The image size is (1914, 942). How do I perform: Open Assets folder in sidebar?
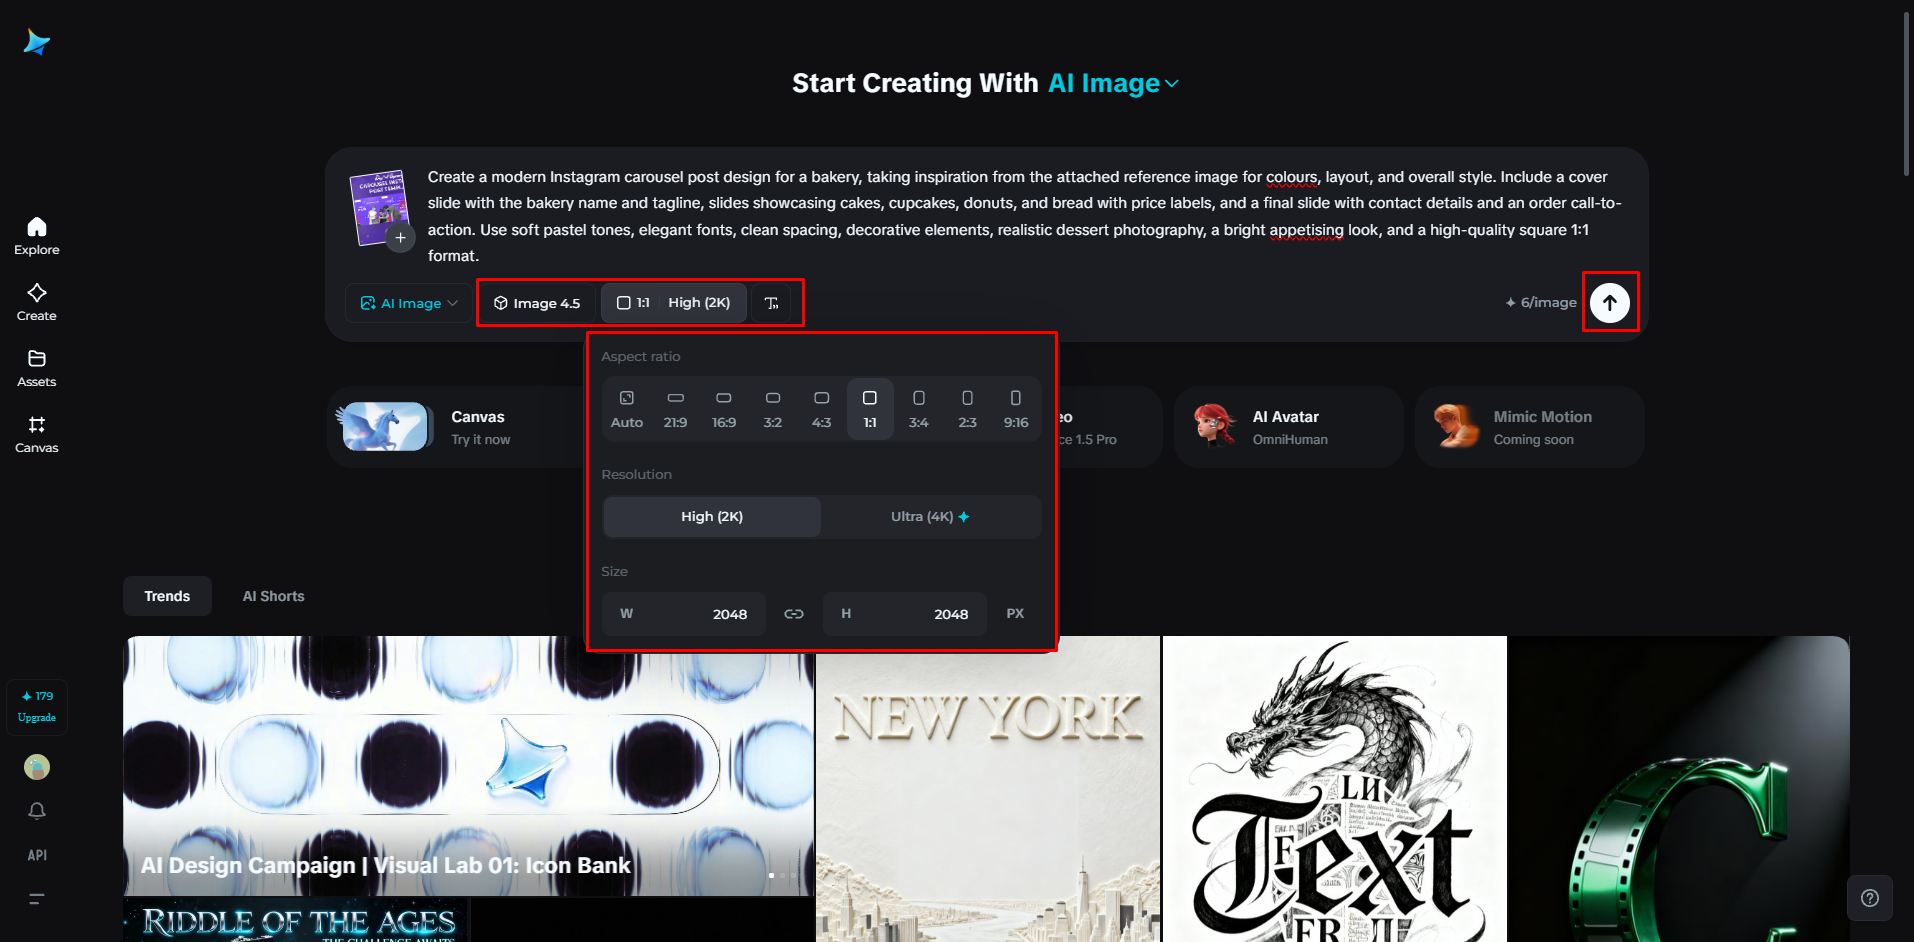coord(37,368)
